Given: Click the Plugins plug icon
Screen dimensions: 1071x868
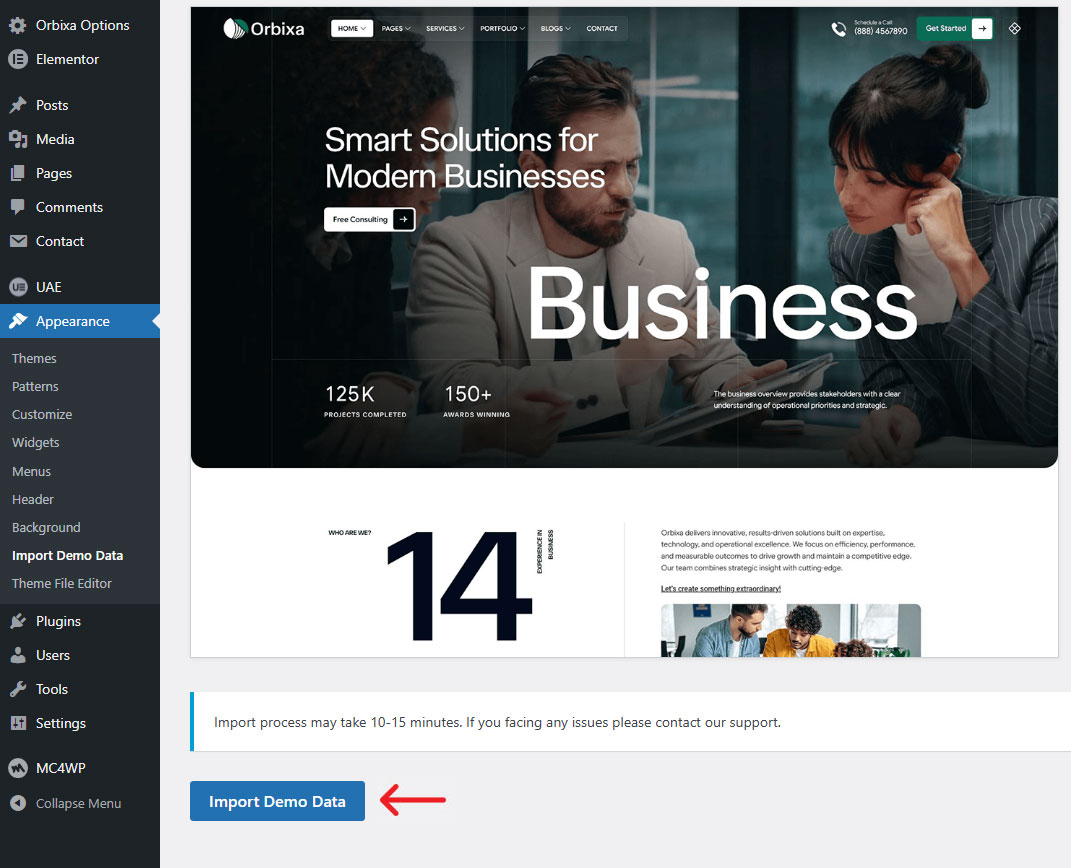Looking at the screenshot, I should tap(18, 621).
